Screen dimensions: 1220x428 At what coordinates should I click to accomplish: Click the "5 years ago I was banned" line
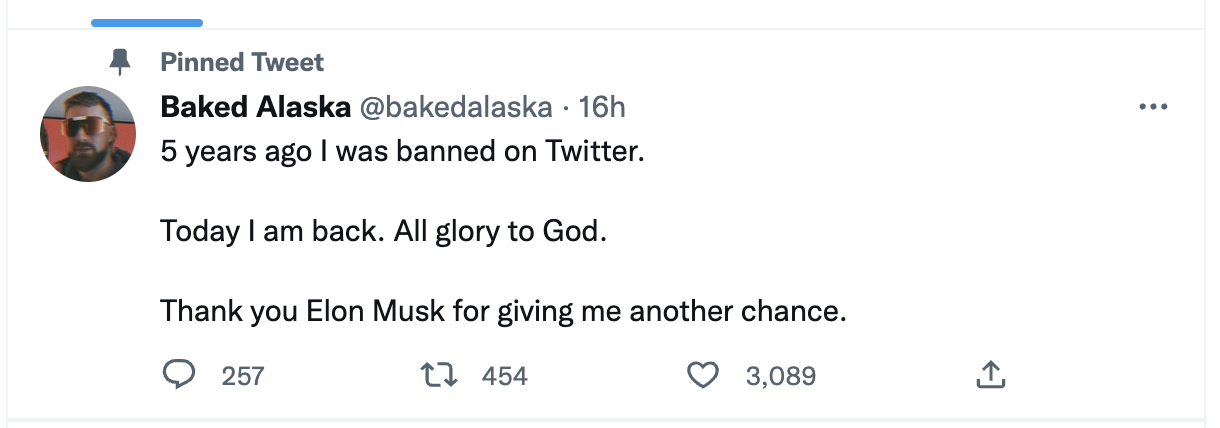[x=402, y=153]
